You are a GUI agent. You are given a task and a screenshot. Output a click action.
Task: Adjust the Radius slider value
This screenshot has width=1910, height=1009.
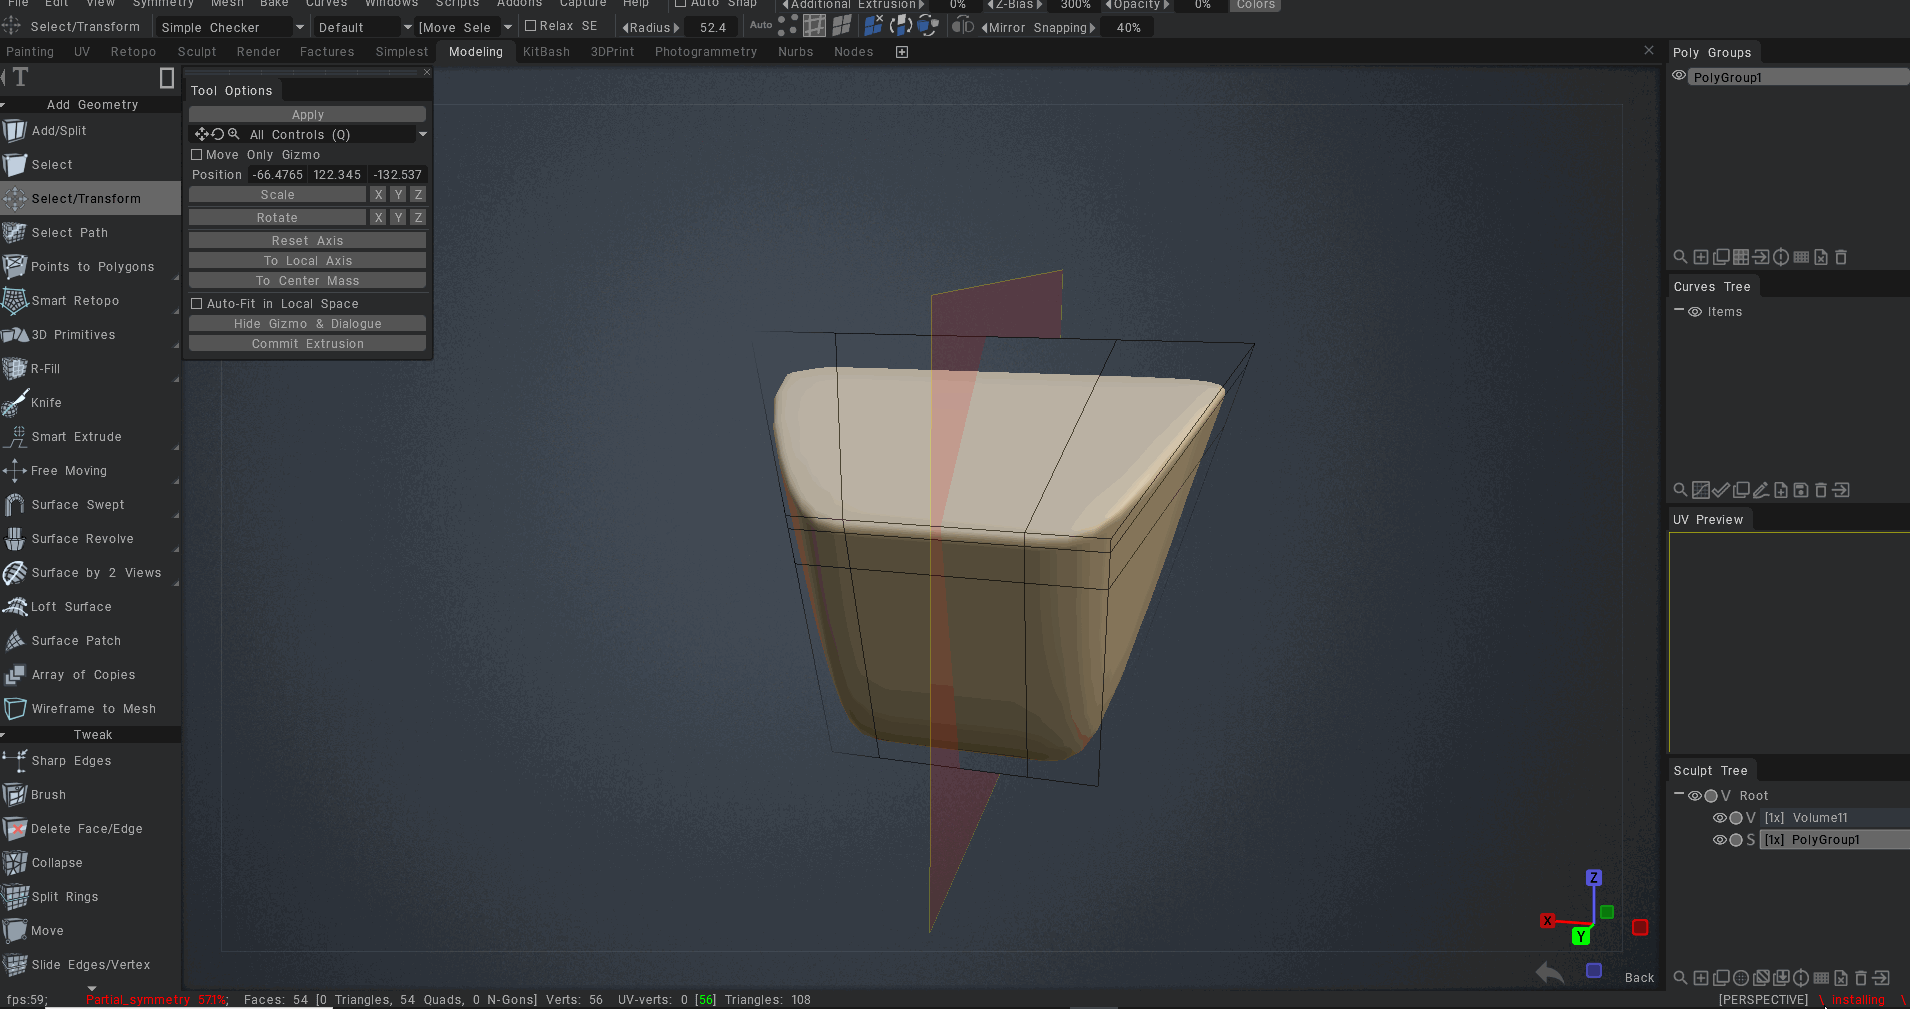point(712,28)
